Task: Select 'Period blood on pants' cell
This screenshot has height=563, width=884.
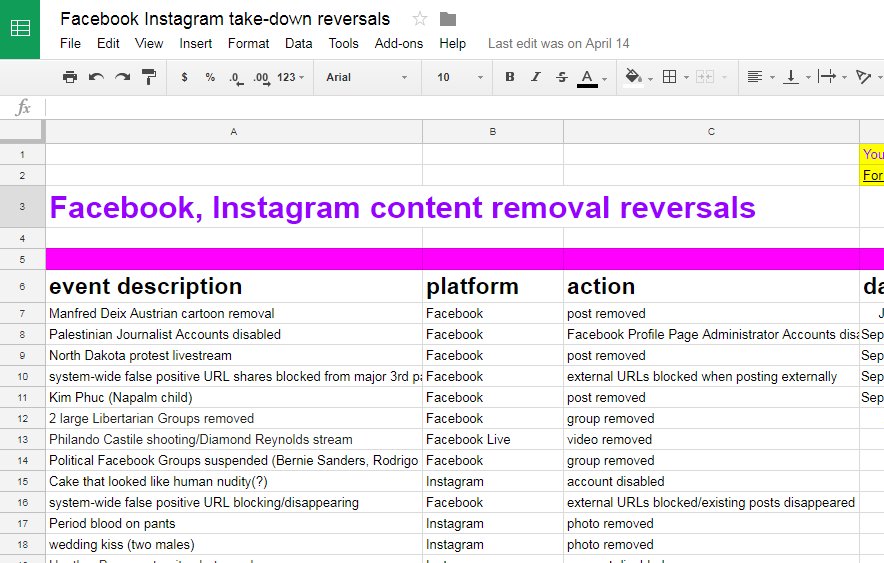Action: 234,524
